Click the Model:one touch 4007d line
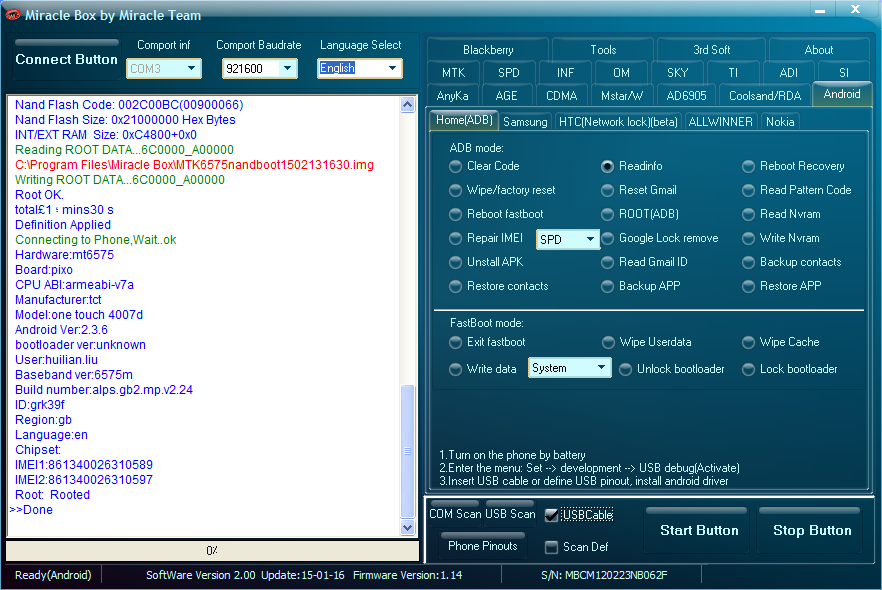This screenshot has width=882, height=590. point(79,315)
